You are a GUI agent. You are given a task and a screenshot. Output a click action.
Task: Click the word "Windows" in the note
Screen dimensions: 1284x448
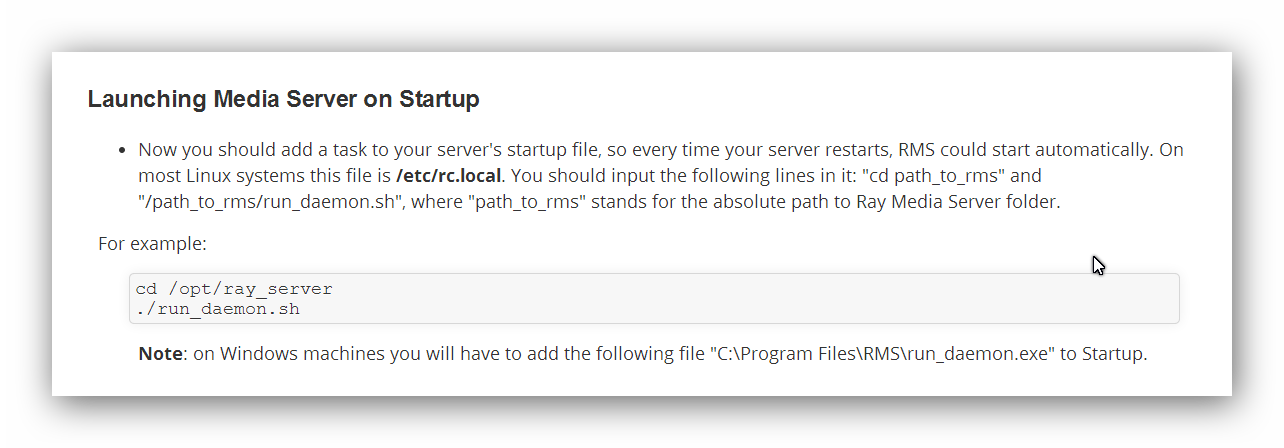(x=257, y=354)
